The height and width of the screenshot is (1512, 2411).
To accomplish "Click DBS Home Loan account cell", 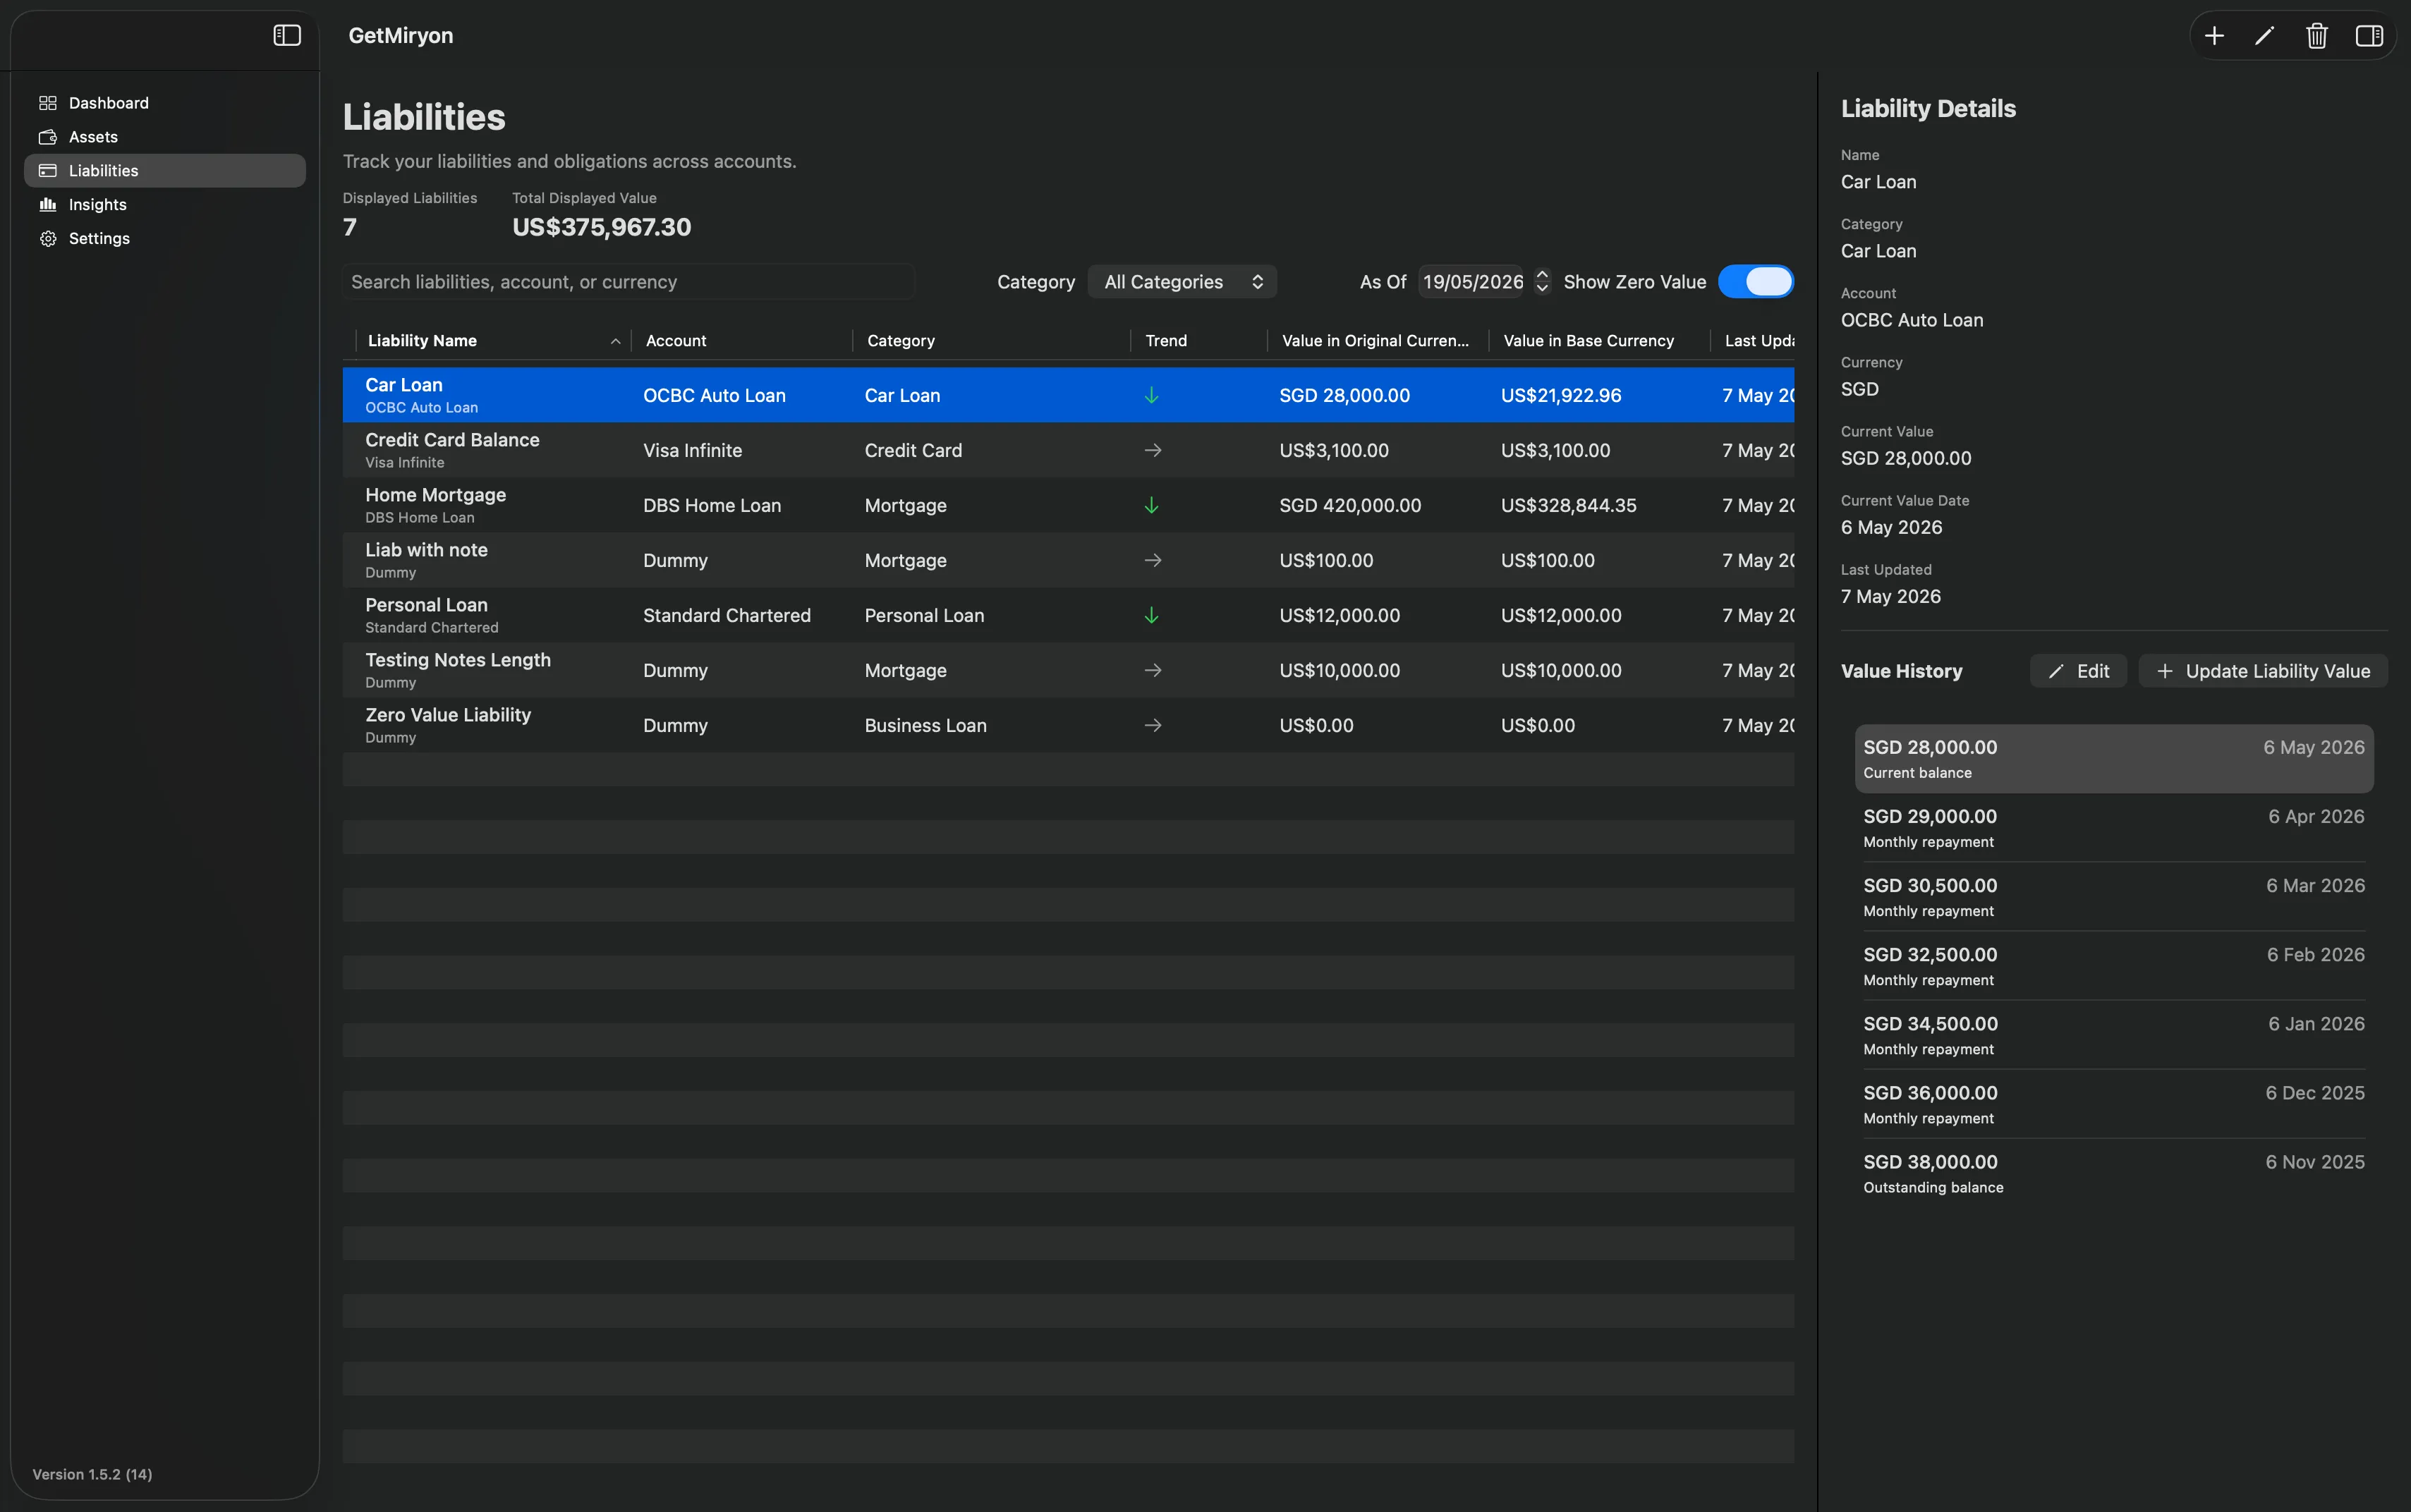I will click(x=712, y=506).
